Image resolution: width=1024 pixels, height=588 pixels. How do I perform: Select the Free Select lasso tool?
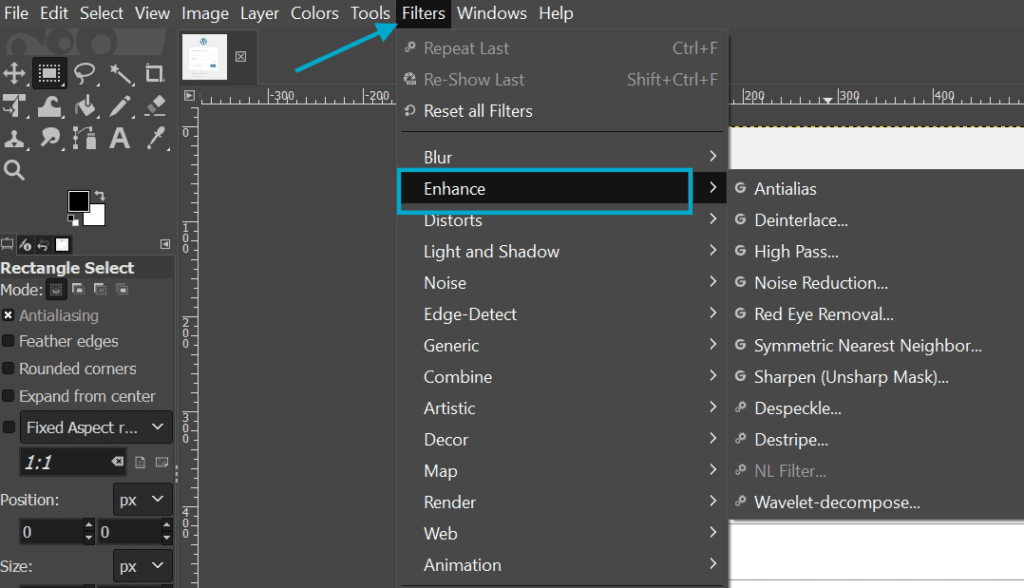tap(84, 73)
